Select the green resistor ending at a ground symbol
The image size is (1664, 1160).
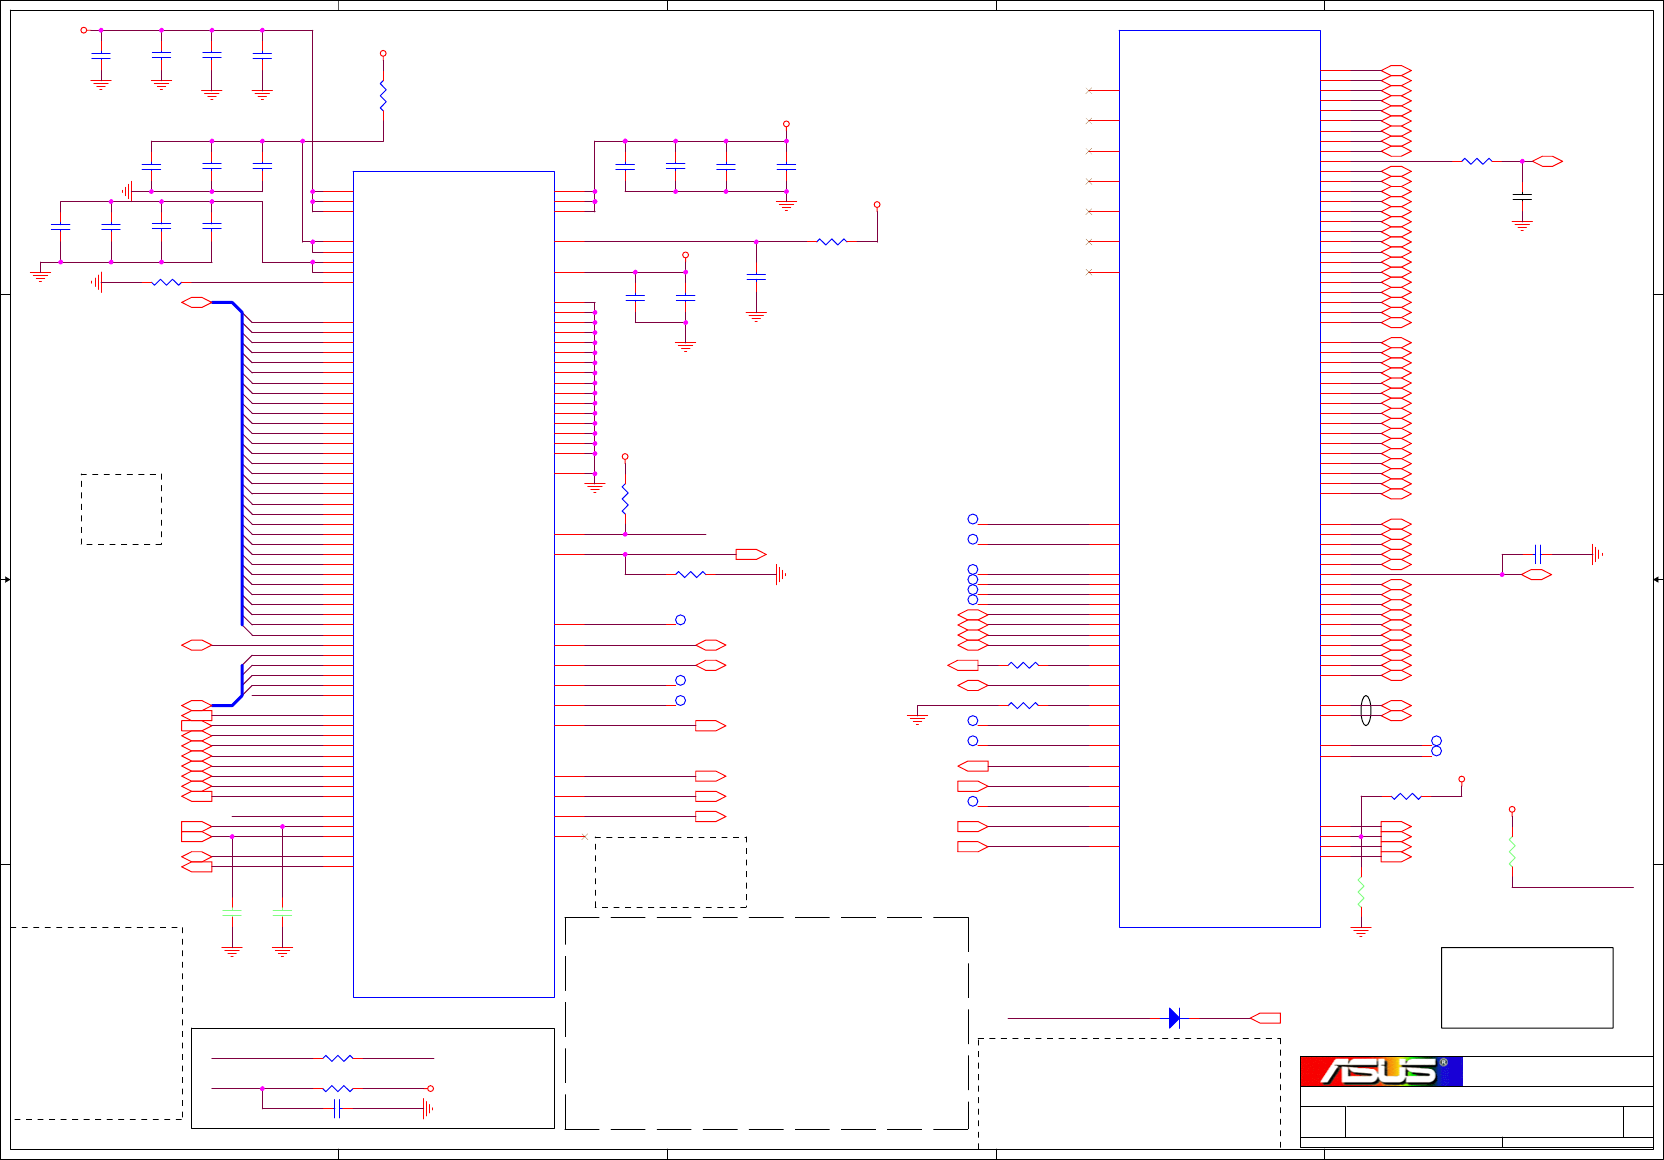1361,891
